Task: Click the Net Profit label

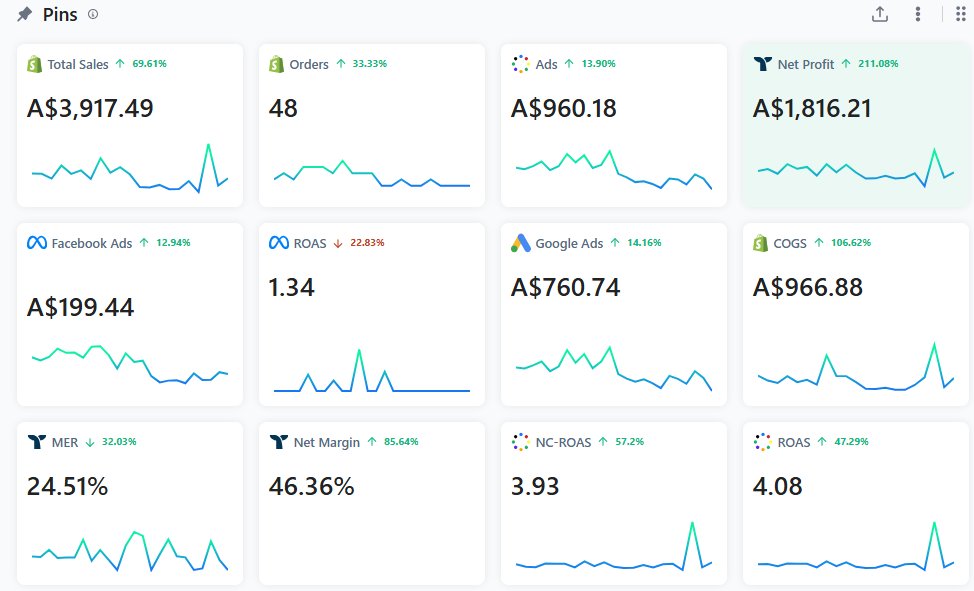Action: (x=806, y=64)
